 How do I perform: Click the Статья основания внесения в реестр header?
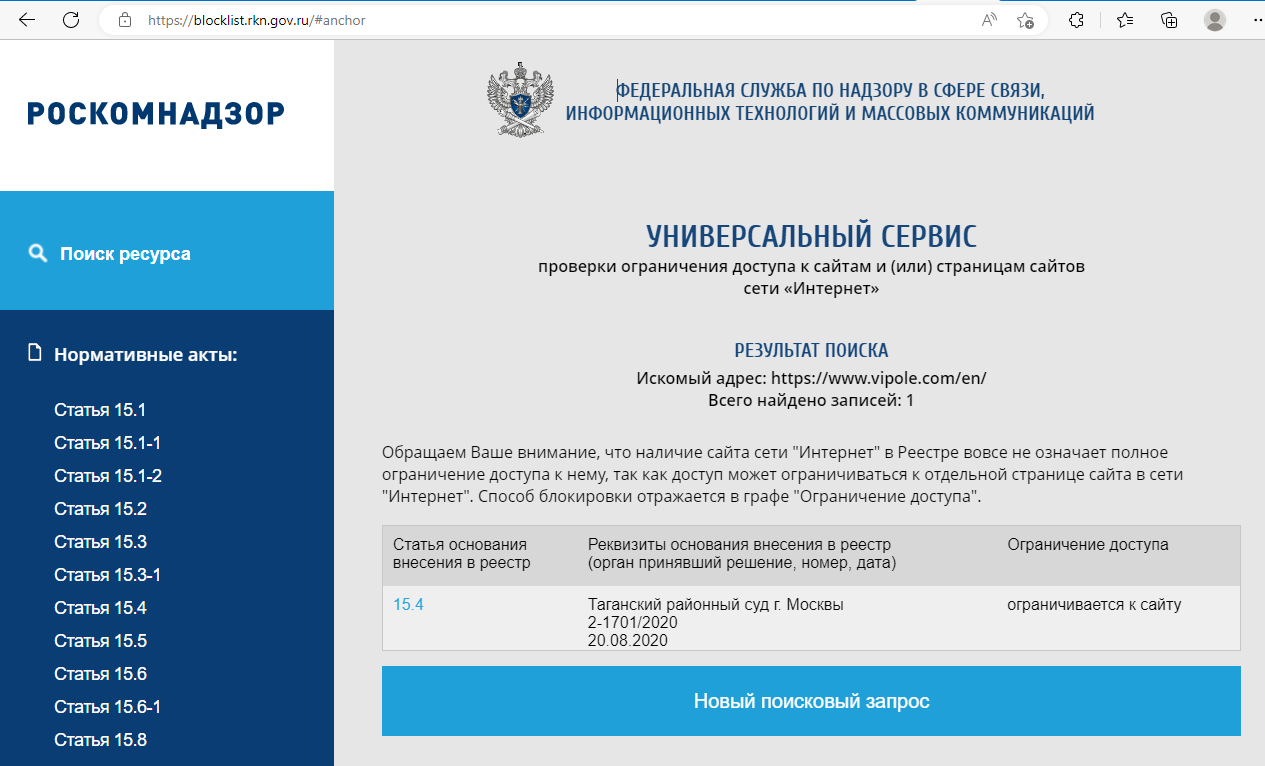pyautogui.click(x=461, y=554)
